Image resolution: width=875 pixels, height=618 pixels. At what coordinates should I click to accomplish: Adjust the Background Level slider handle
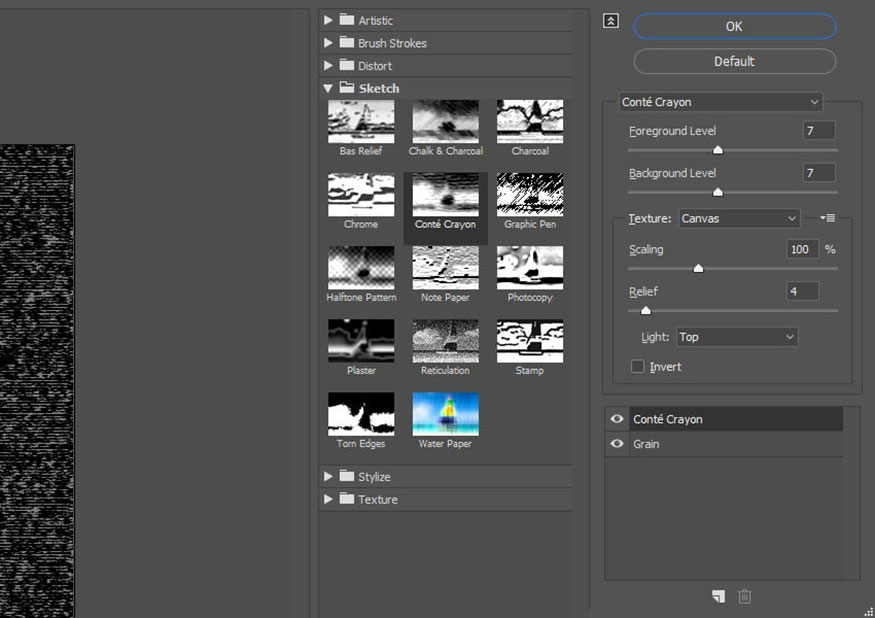(x=718, y=192)
